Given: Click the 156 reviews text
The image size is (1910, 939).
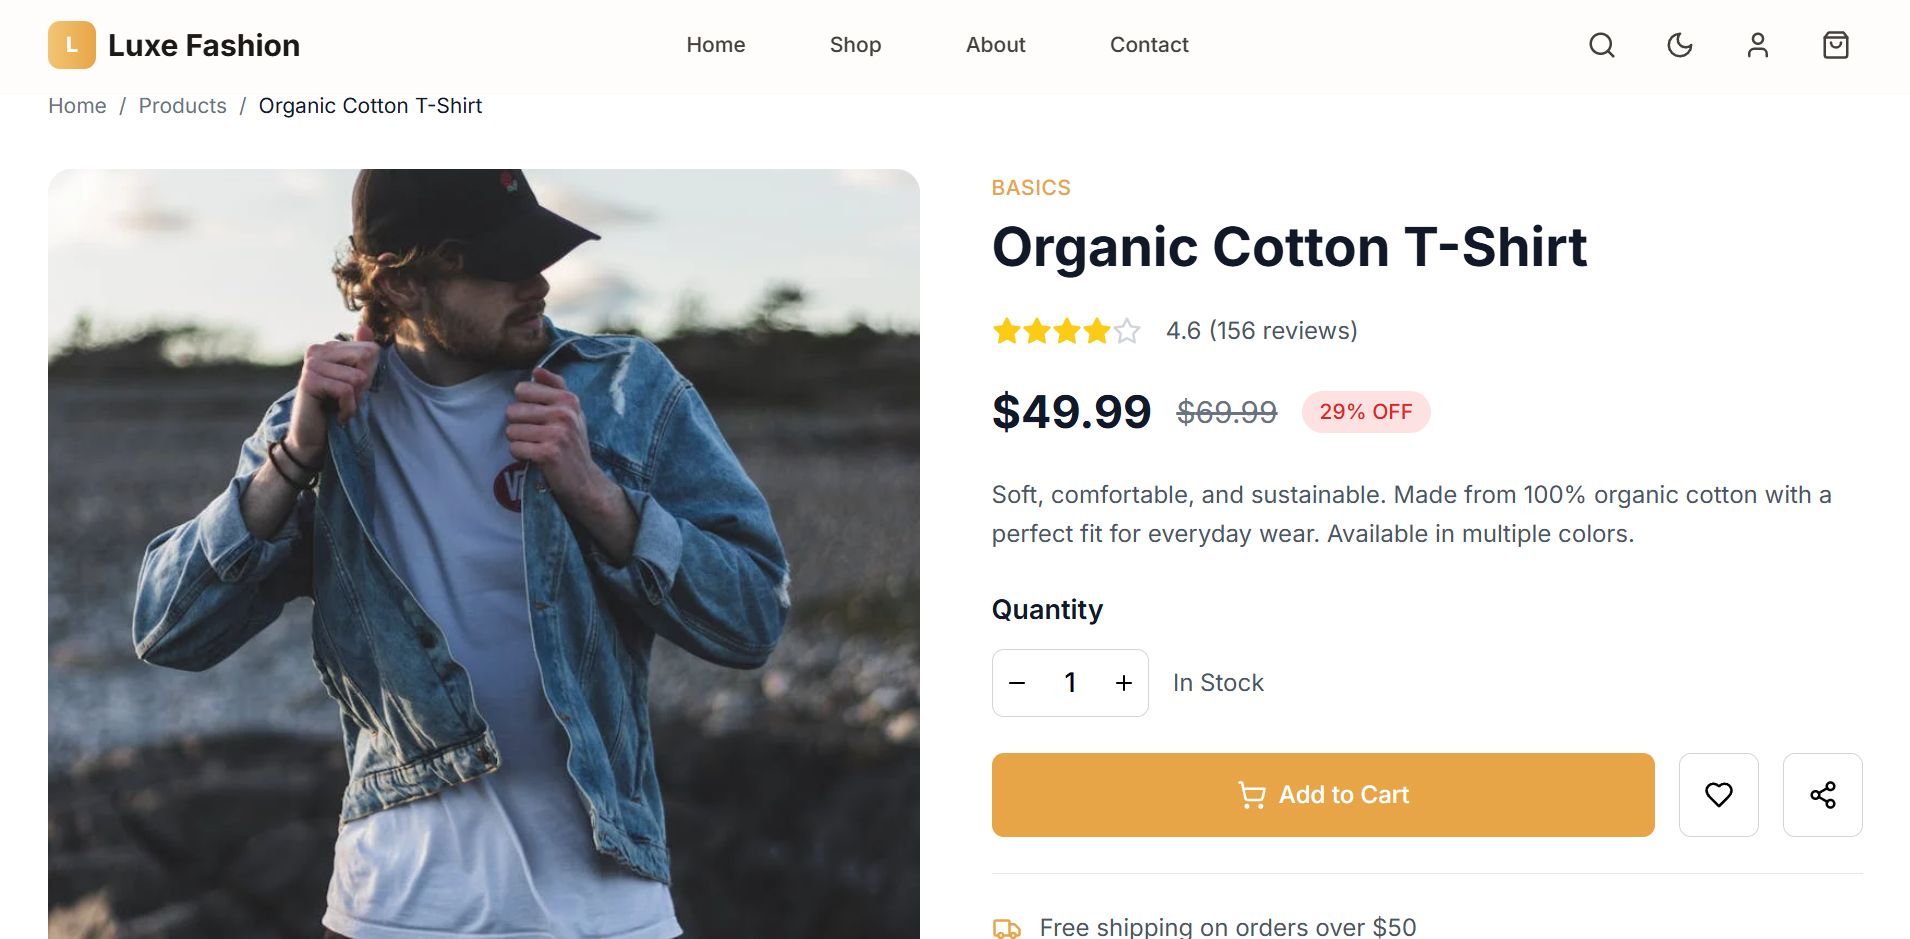Looking at the screenshot, I should tap(1283, 331).
